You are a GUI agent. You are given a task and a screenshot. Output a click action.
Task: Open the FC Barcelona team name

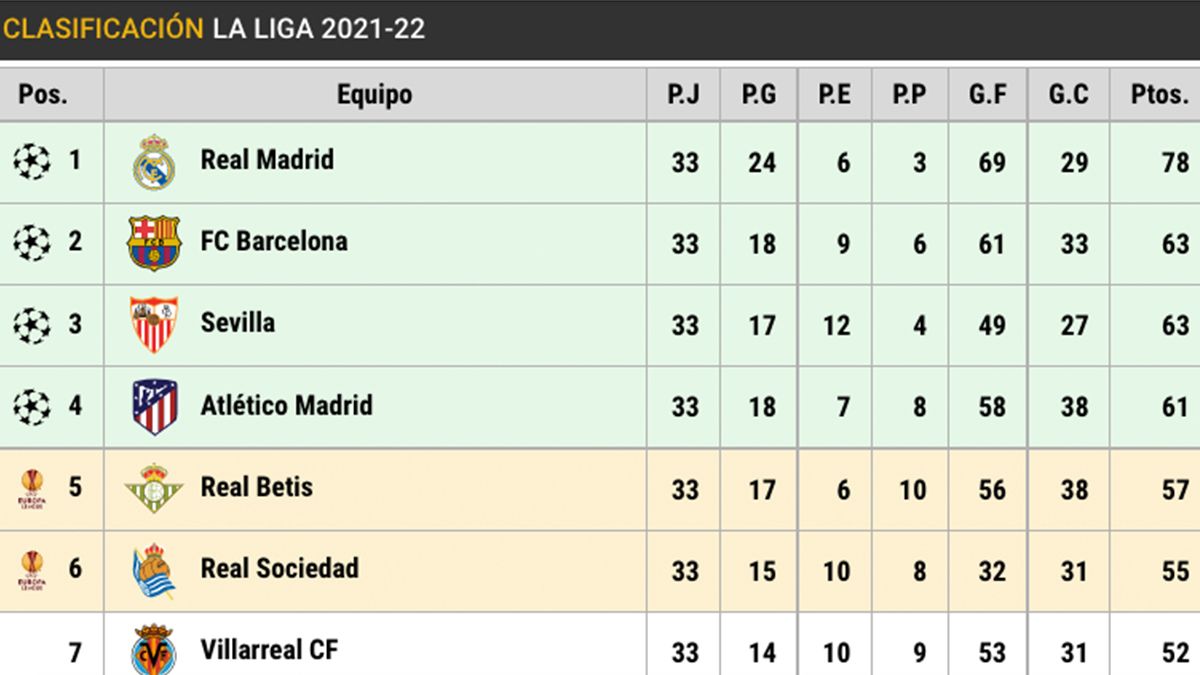coord(274,242)
